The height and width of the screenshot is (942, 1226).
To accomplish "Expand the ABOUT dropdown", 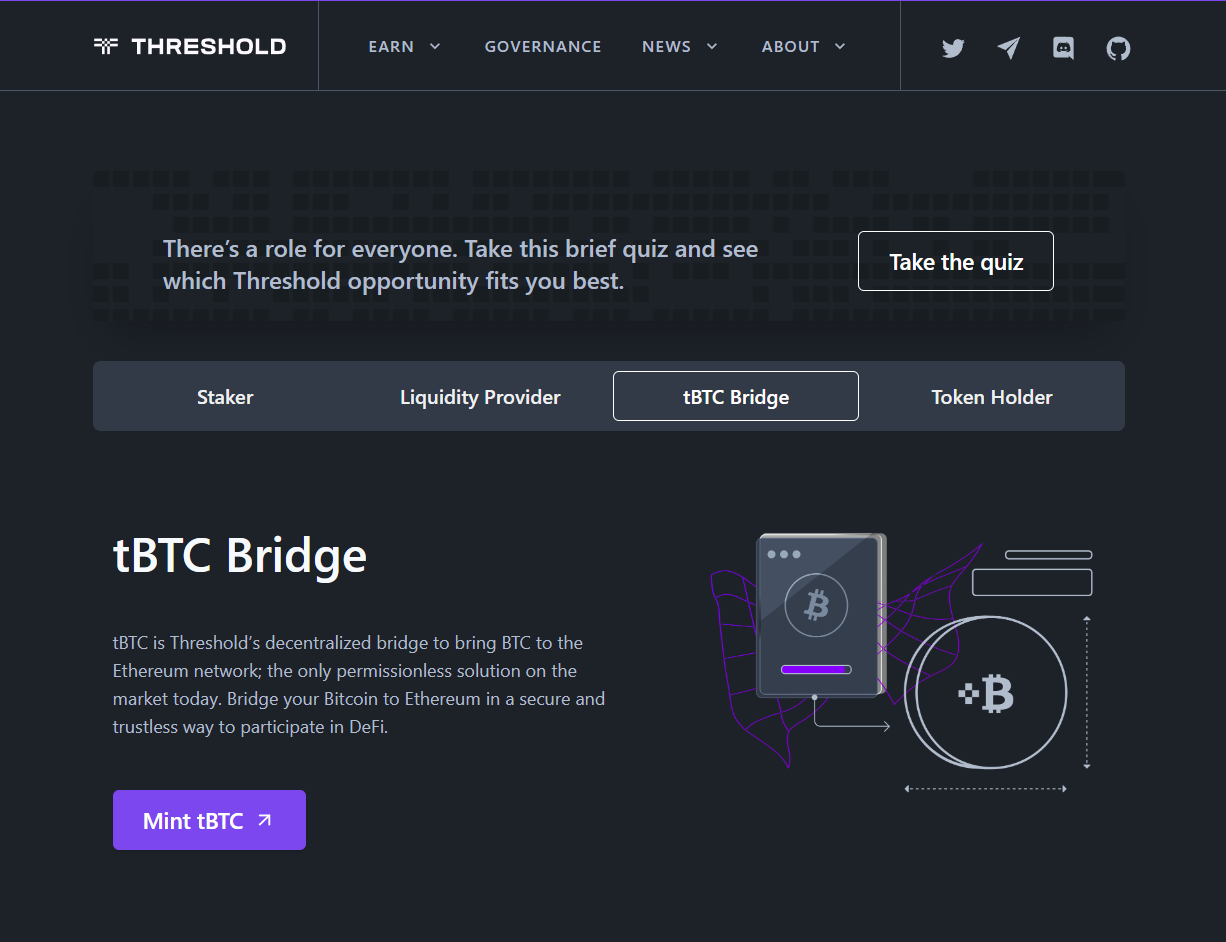I will (x=803, y=46).
